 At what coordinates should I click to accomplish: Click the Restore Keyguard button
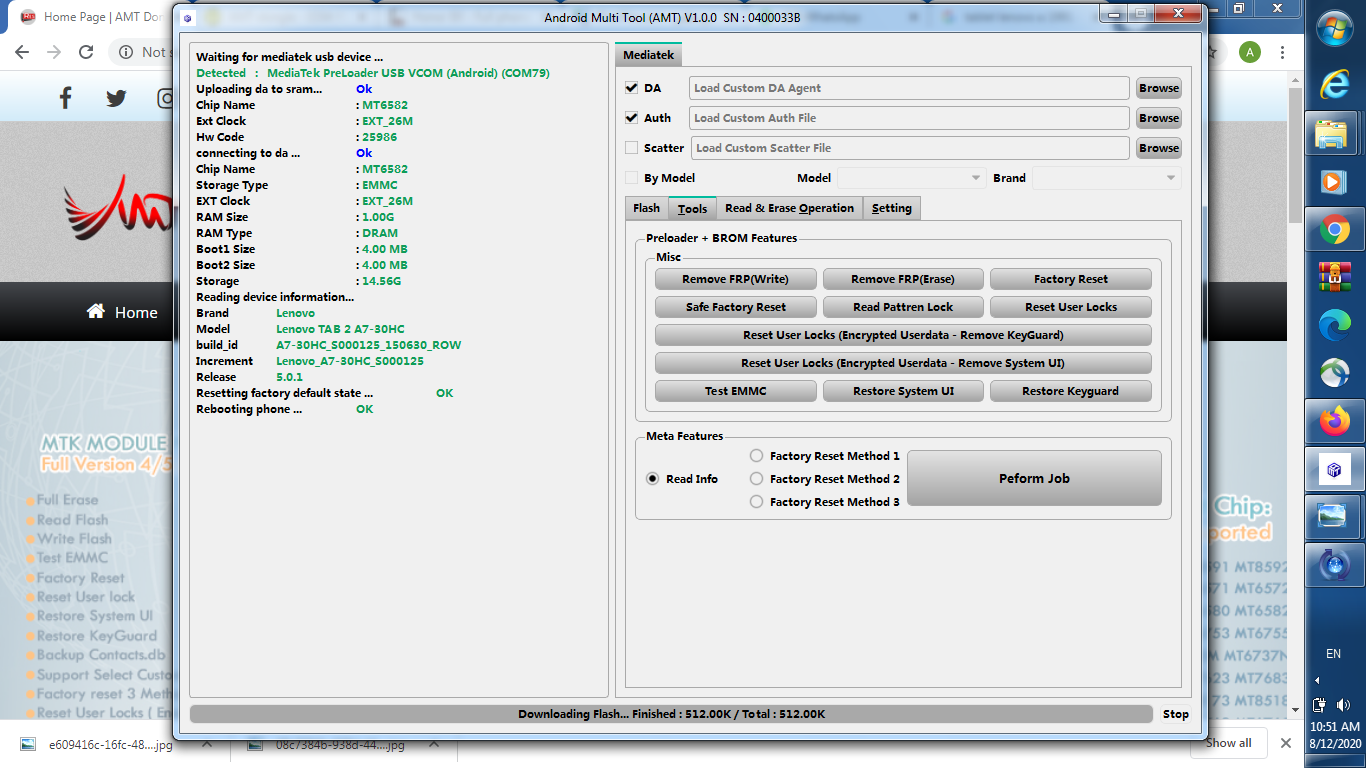click(1070, 391)
